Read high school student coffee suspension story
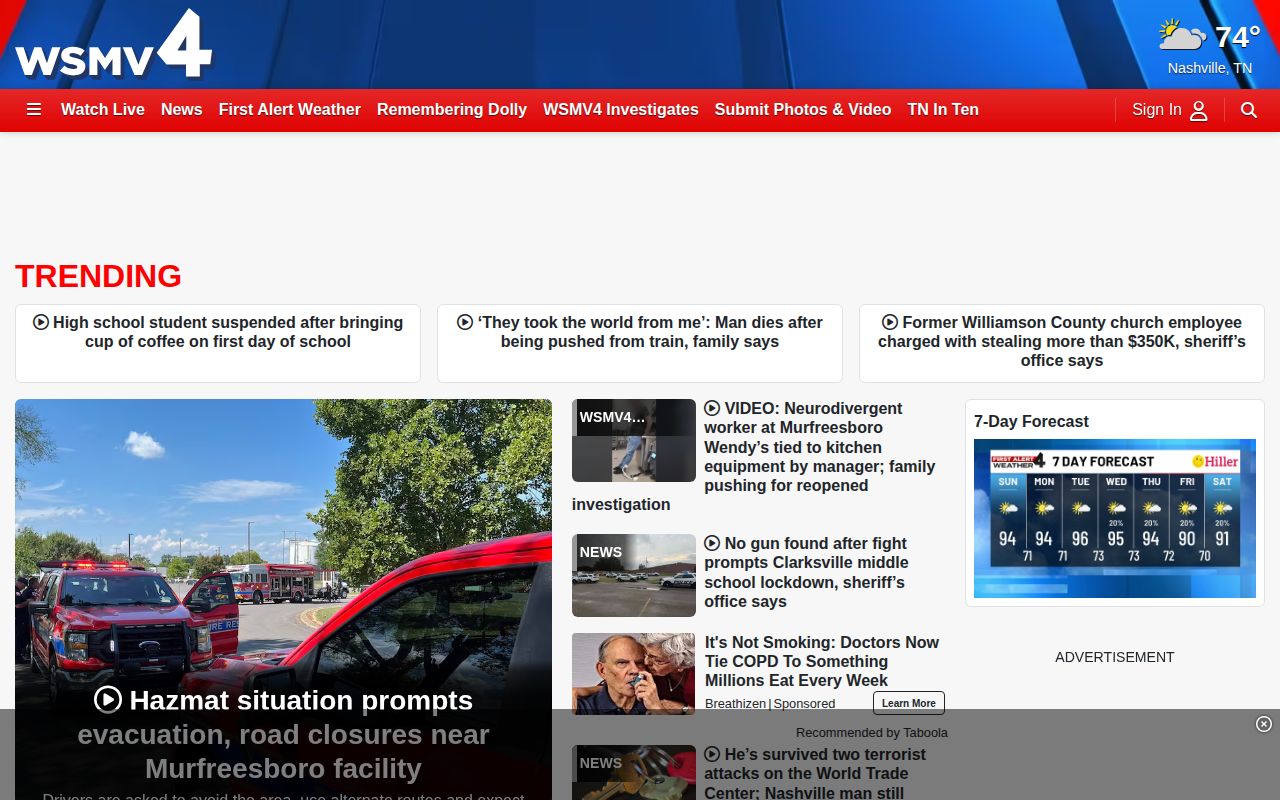 pos(228,332)
